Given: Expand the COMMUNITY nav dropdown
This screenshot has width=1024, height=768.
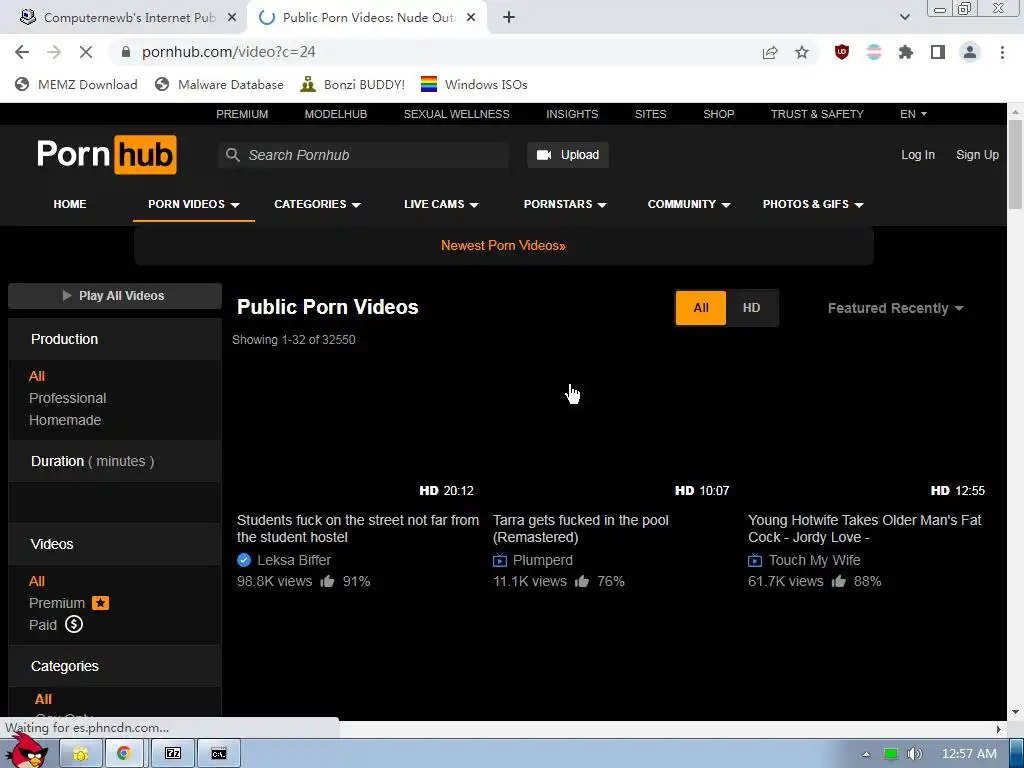Looking at the screenshot, I should point(688,204).
